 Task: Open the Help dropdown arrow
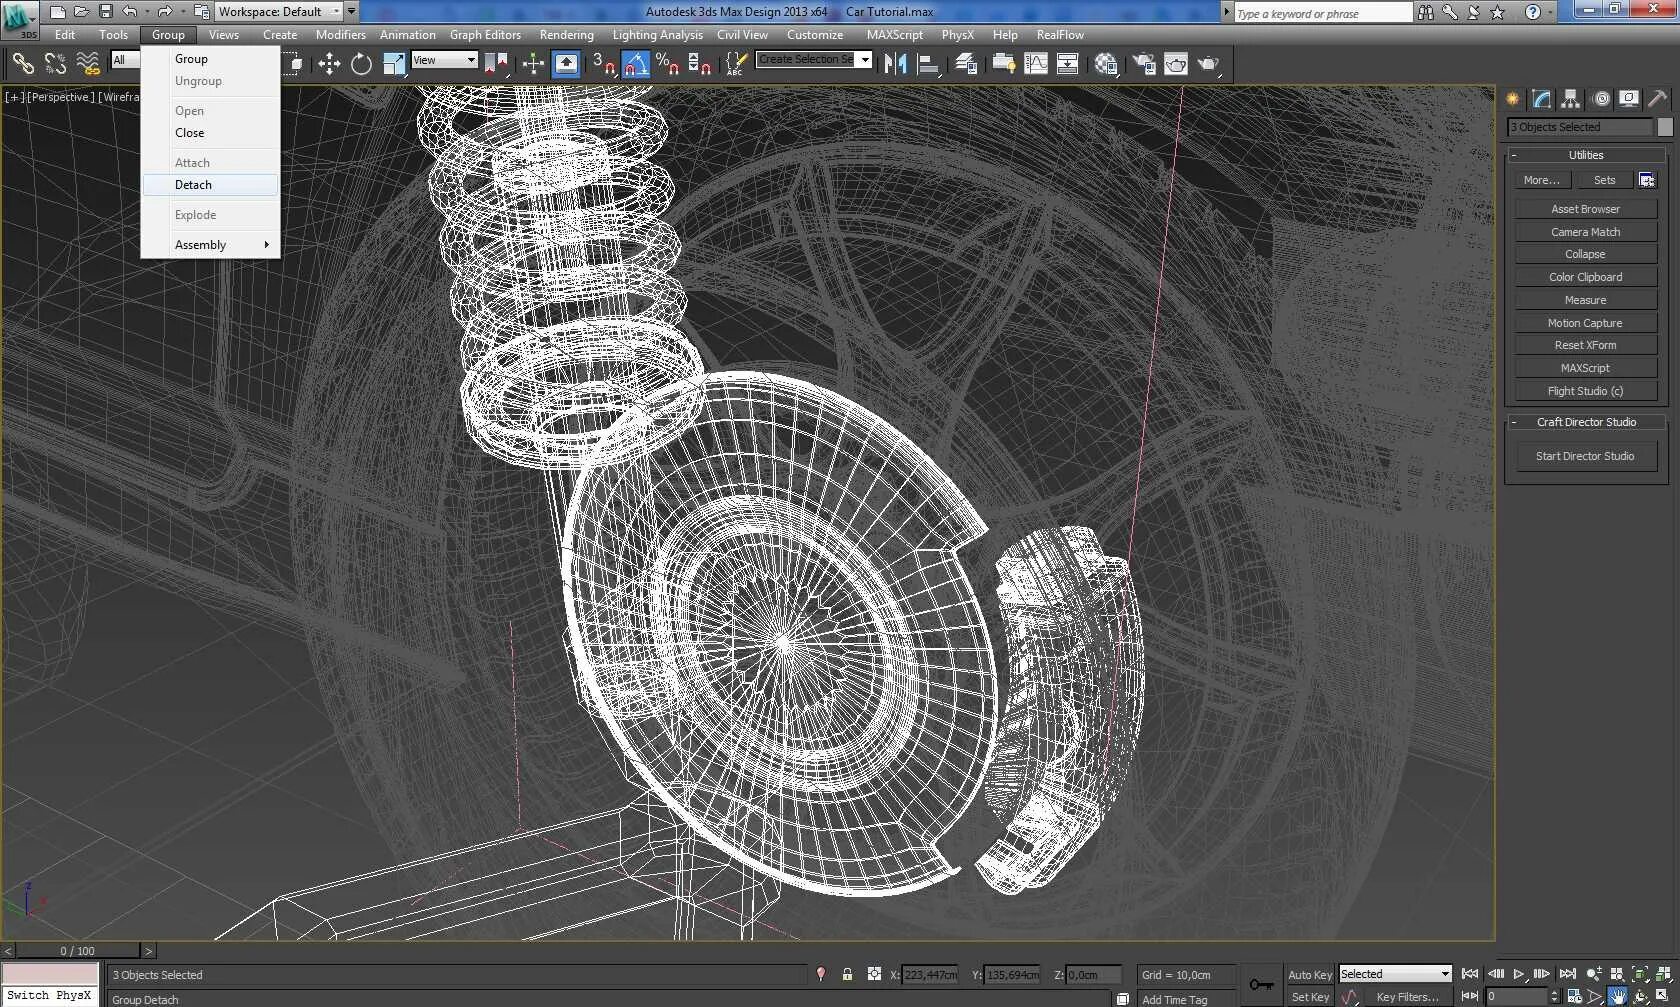(x=1551, y=12)
